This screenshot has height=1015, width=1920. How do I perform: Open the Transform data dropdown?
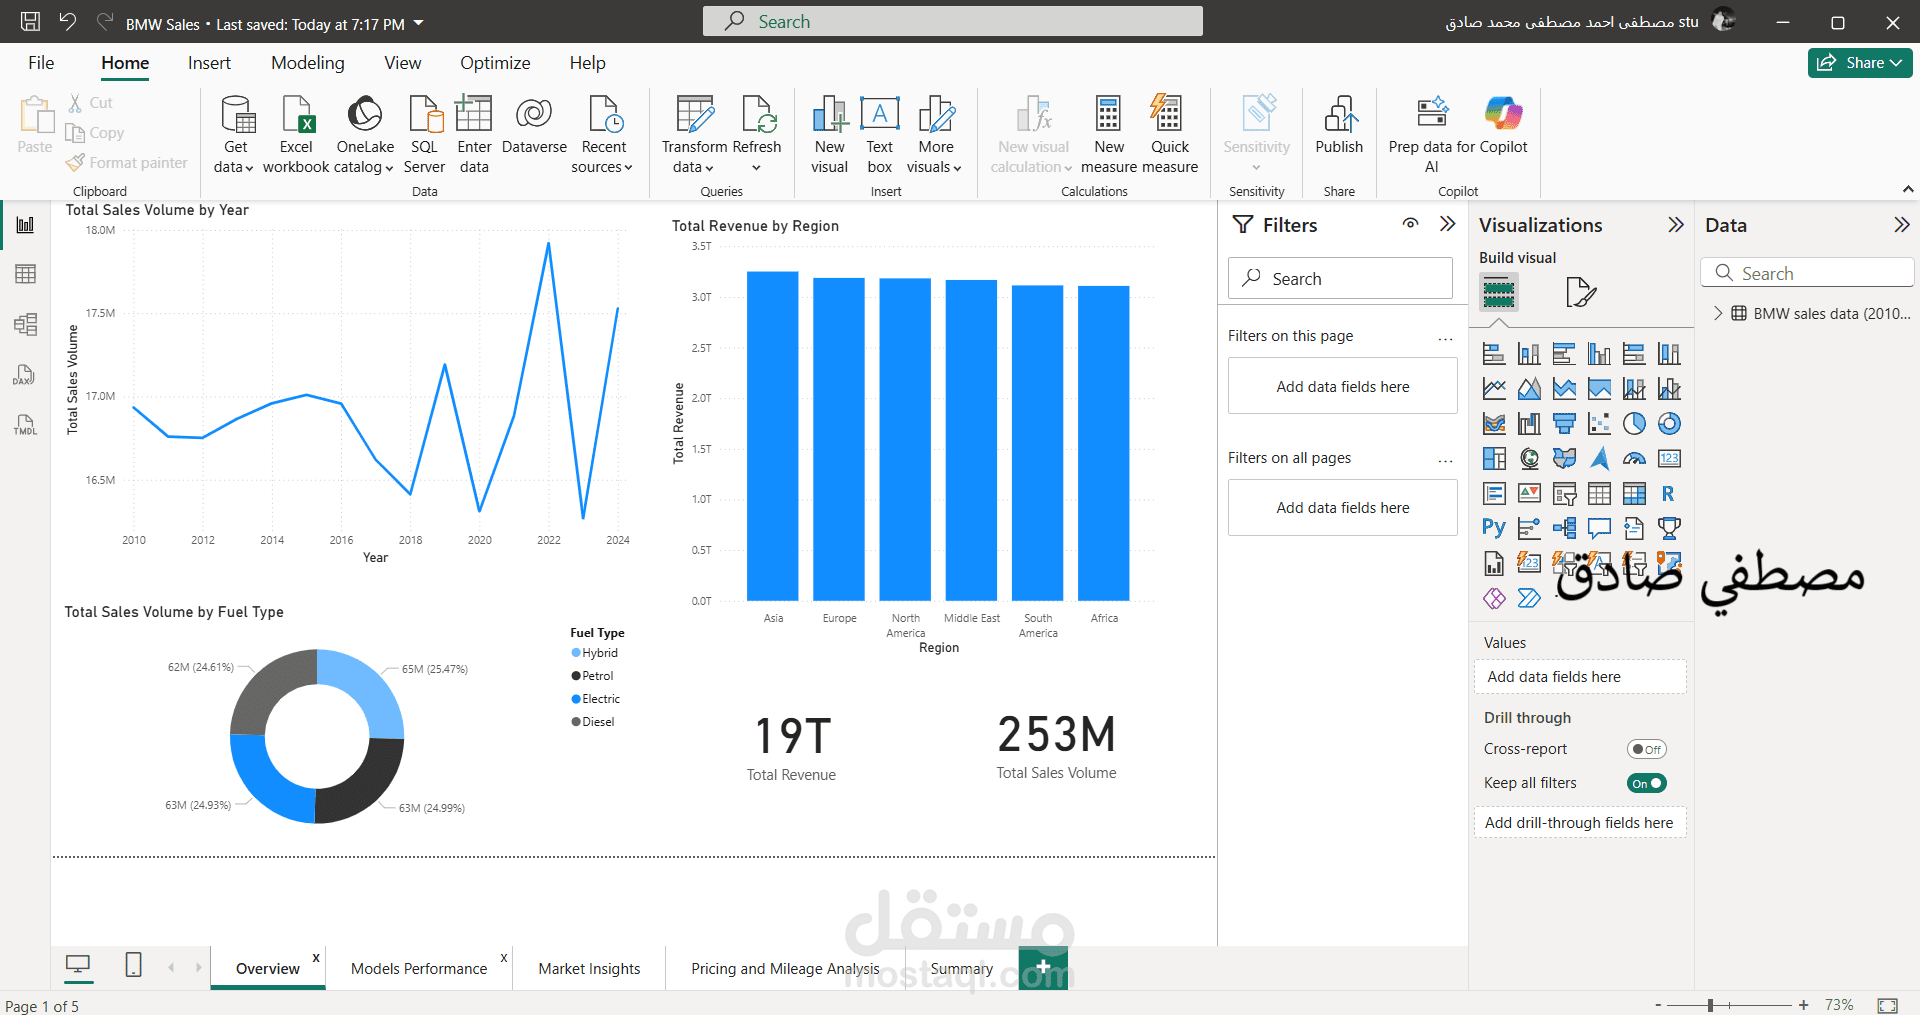(x=694, y=135)
